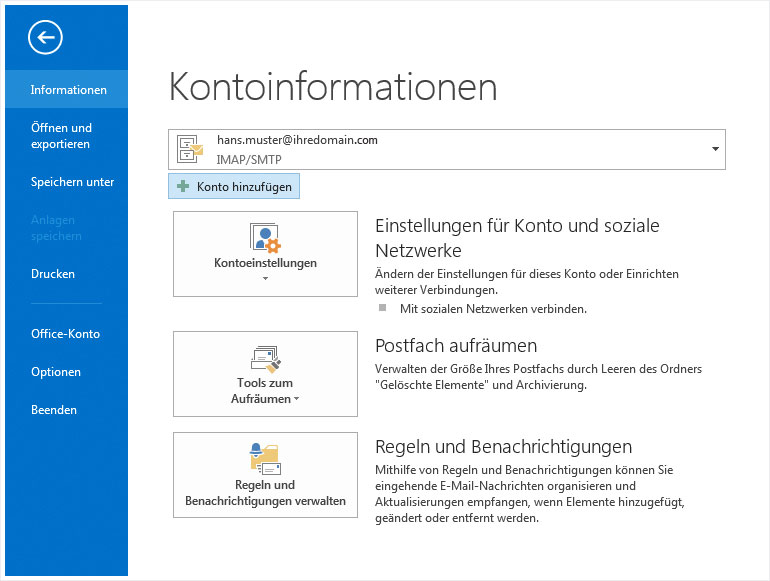This screenshot has height=581, width=770.
Task: Select the Informationen menu item
Action: click(66, 89)
